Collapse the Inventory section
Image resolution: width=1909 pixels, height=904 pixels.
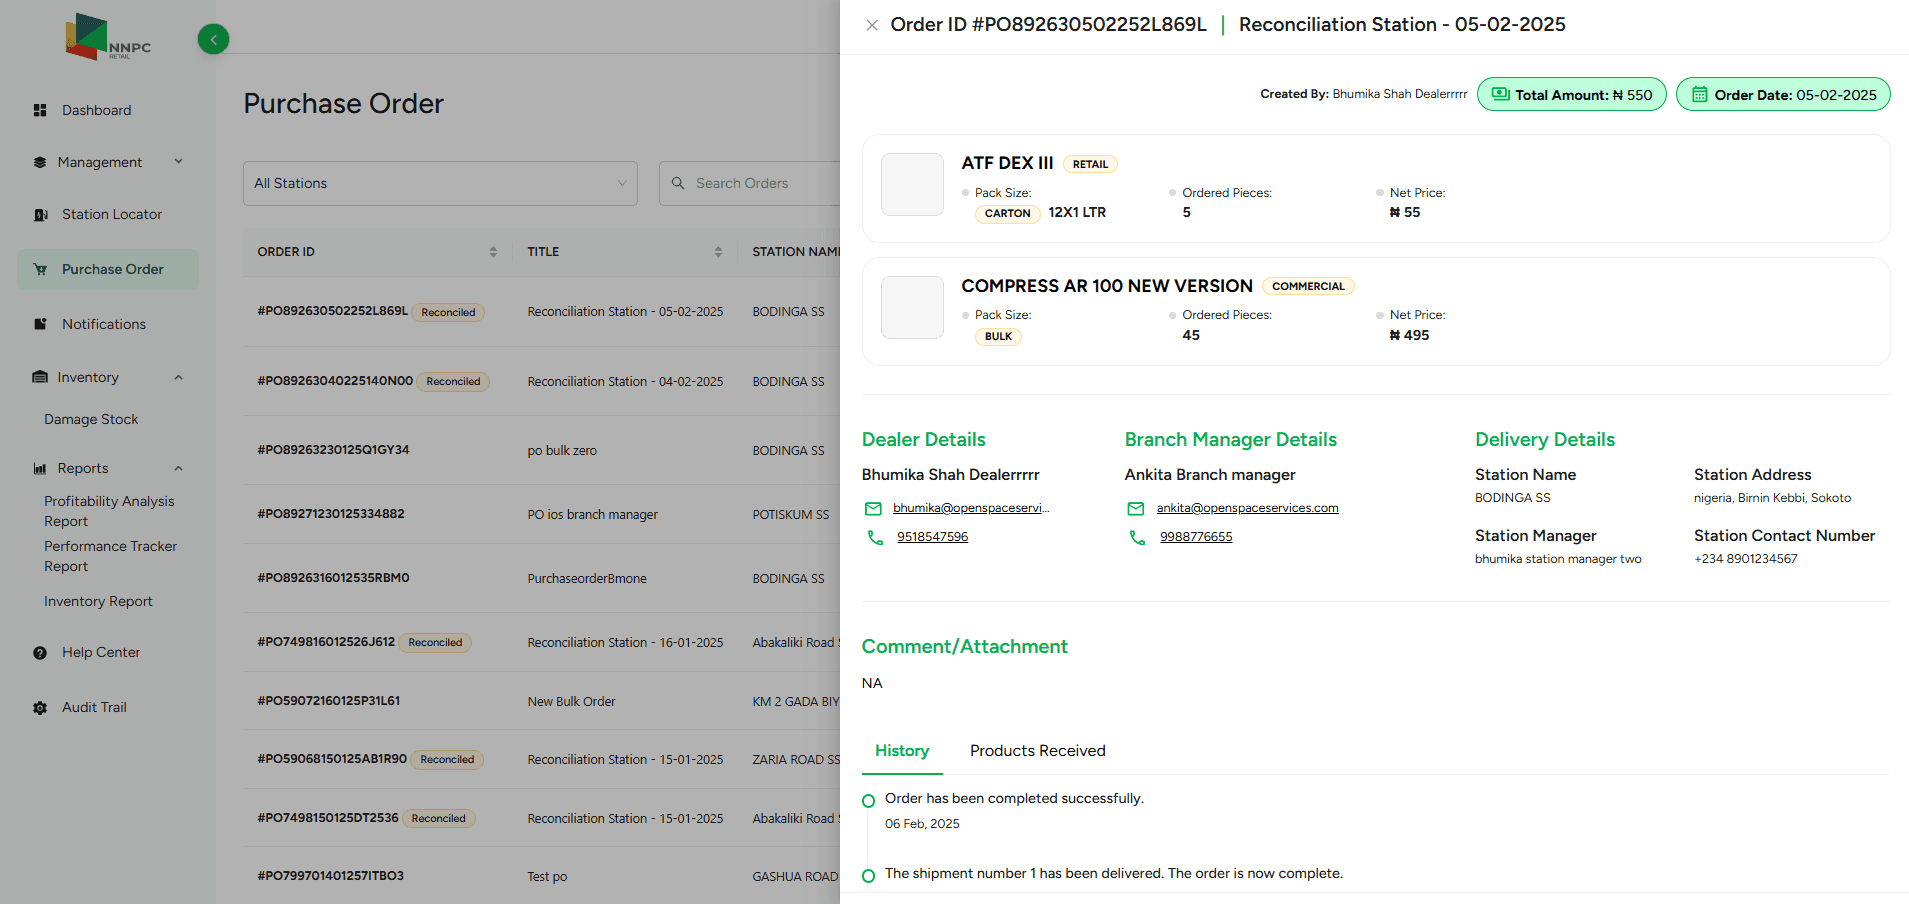pyautogui.click(x=178, y=378)
